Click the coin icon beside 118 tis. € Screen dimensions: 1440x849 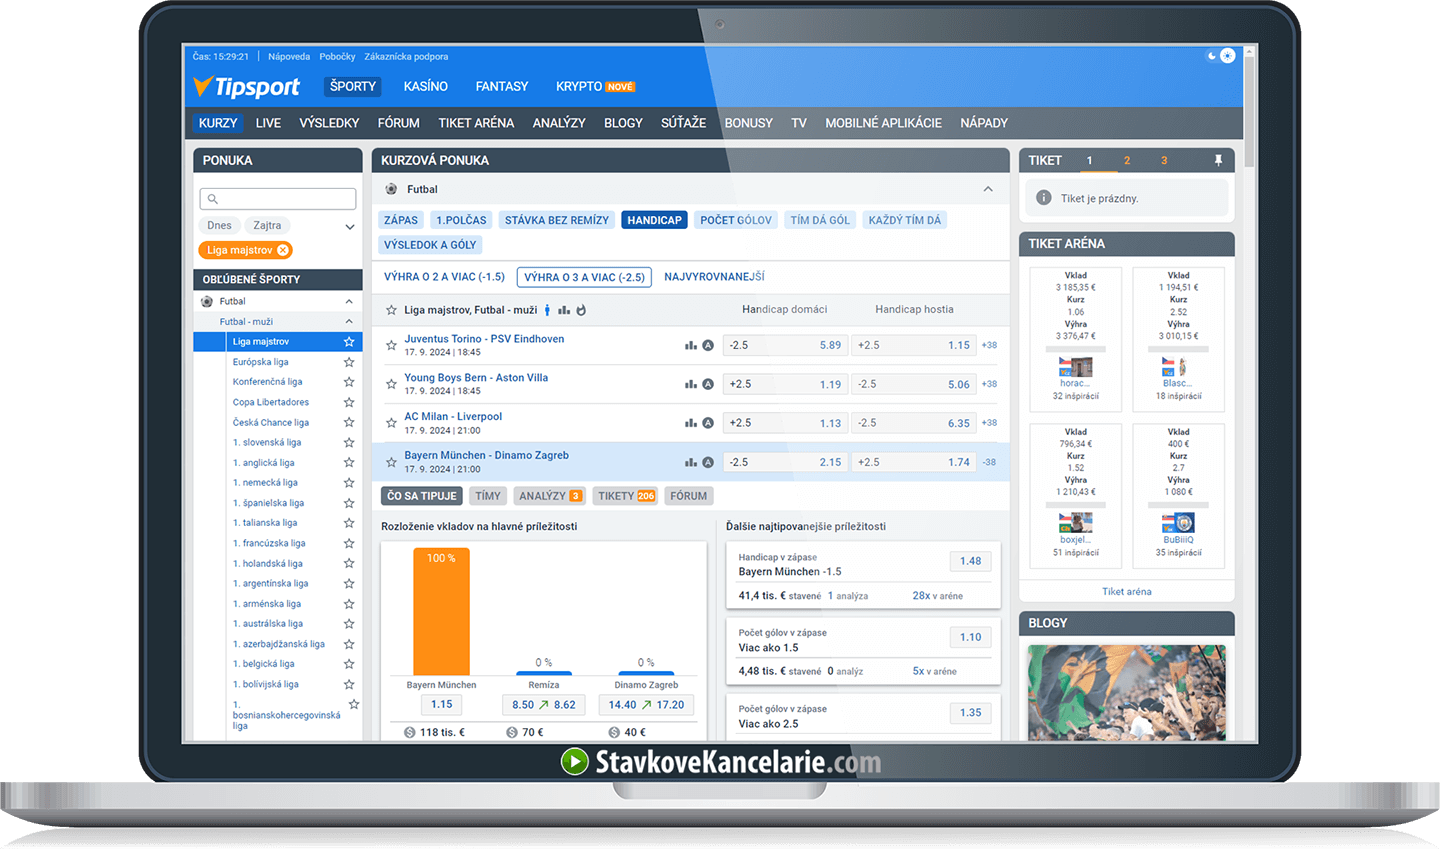pos(410,732)
